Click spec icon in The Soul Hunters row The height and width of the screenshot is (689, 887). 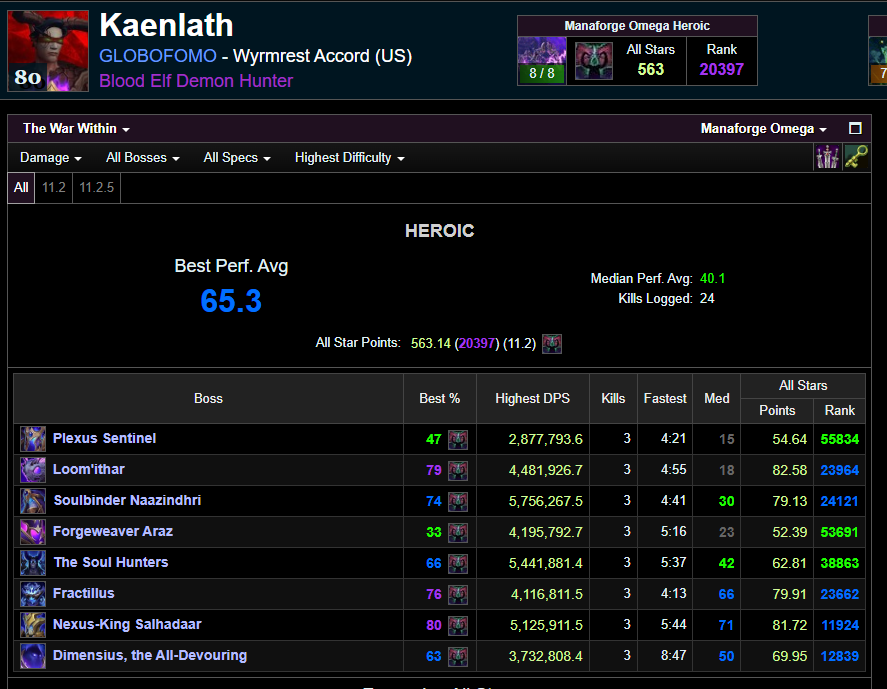pyautogui.click(x=458, y=563)
